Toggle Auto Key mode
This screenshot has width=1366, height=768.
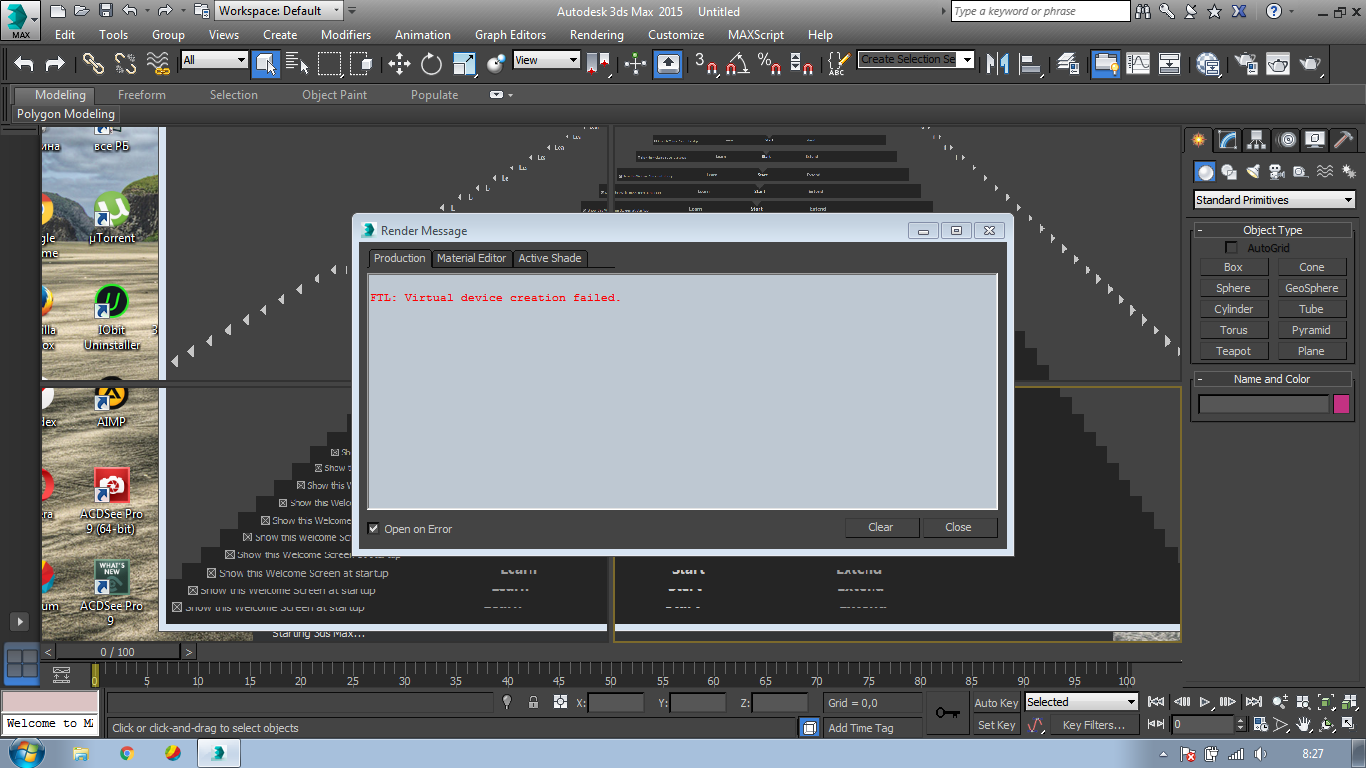click(x=996, y=703)
